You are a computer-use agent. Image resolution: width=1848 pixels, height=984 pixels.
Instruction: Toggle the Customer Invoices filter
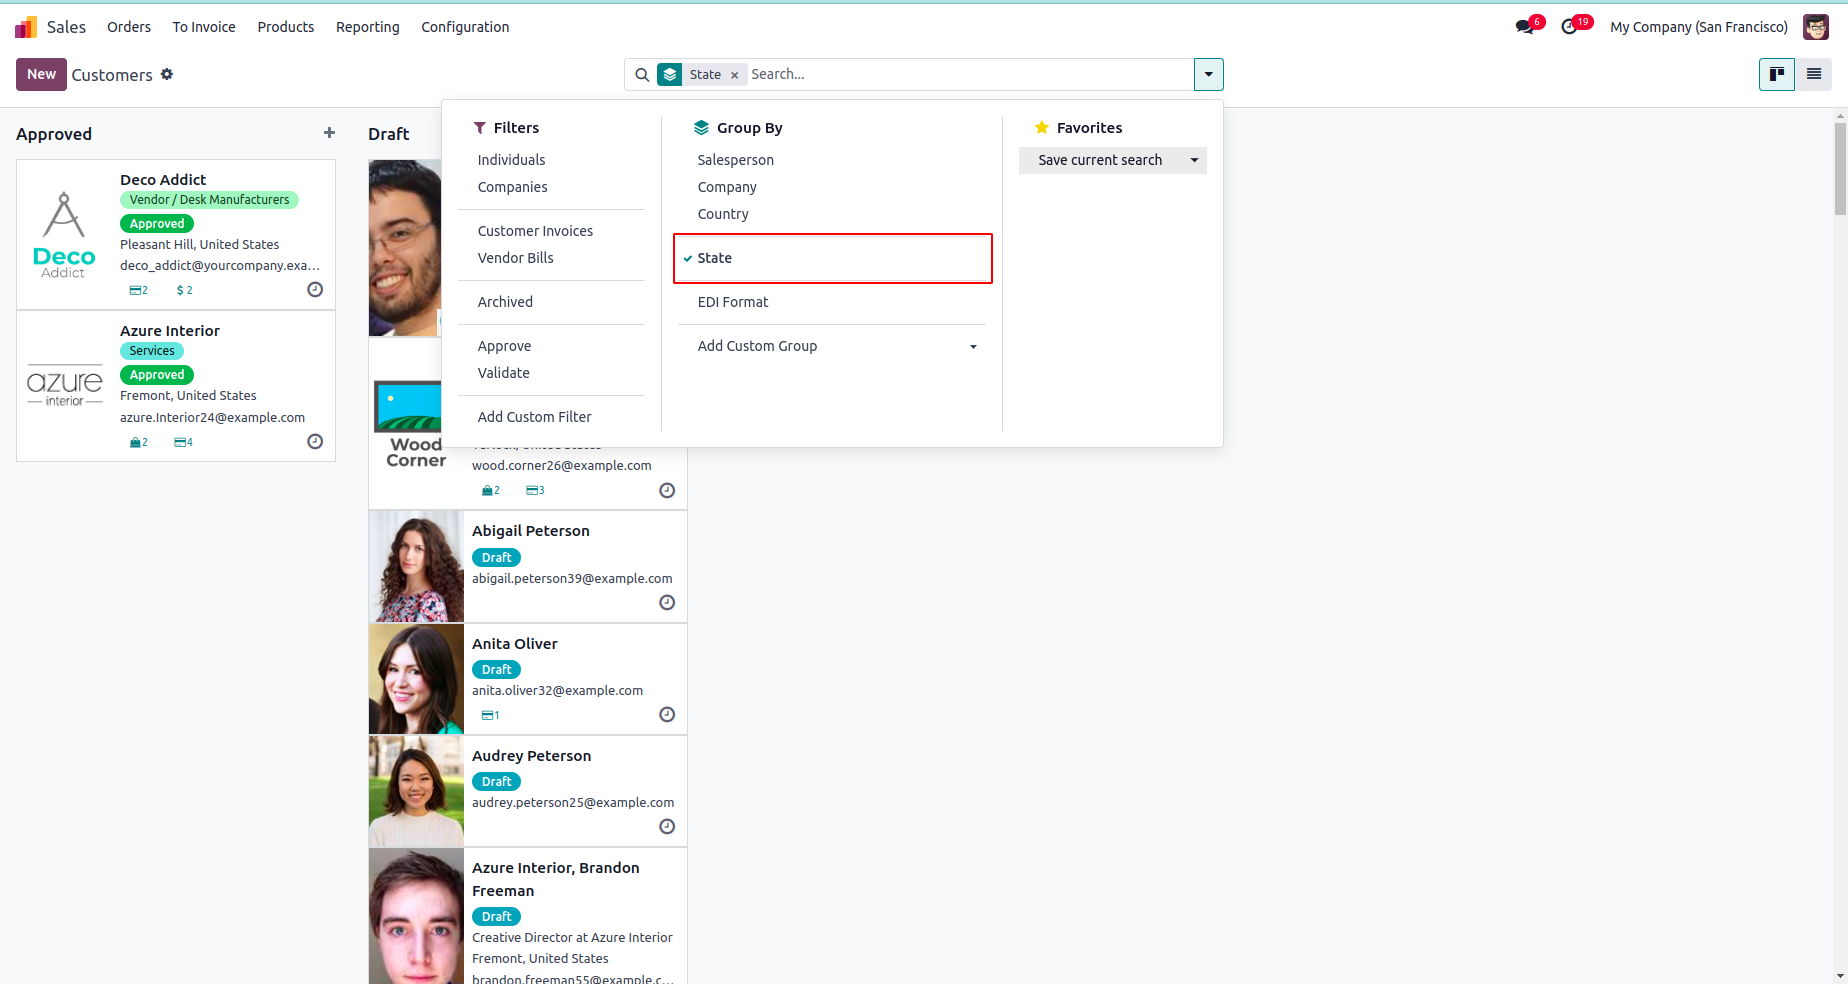coord(535,231)
